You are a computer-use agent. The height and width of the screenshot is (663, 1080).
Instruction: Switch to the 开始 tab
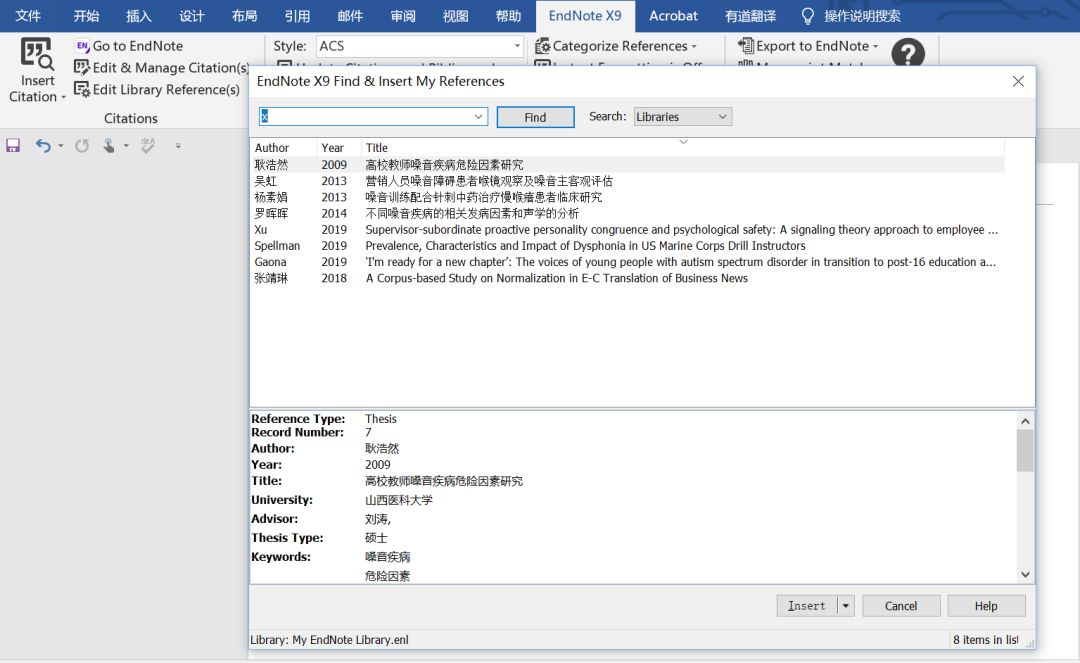(87, 16)
